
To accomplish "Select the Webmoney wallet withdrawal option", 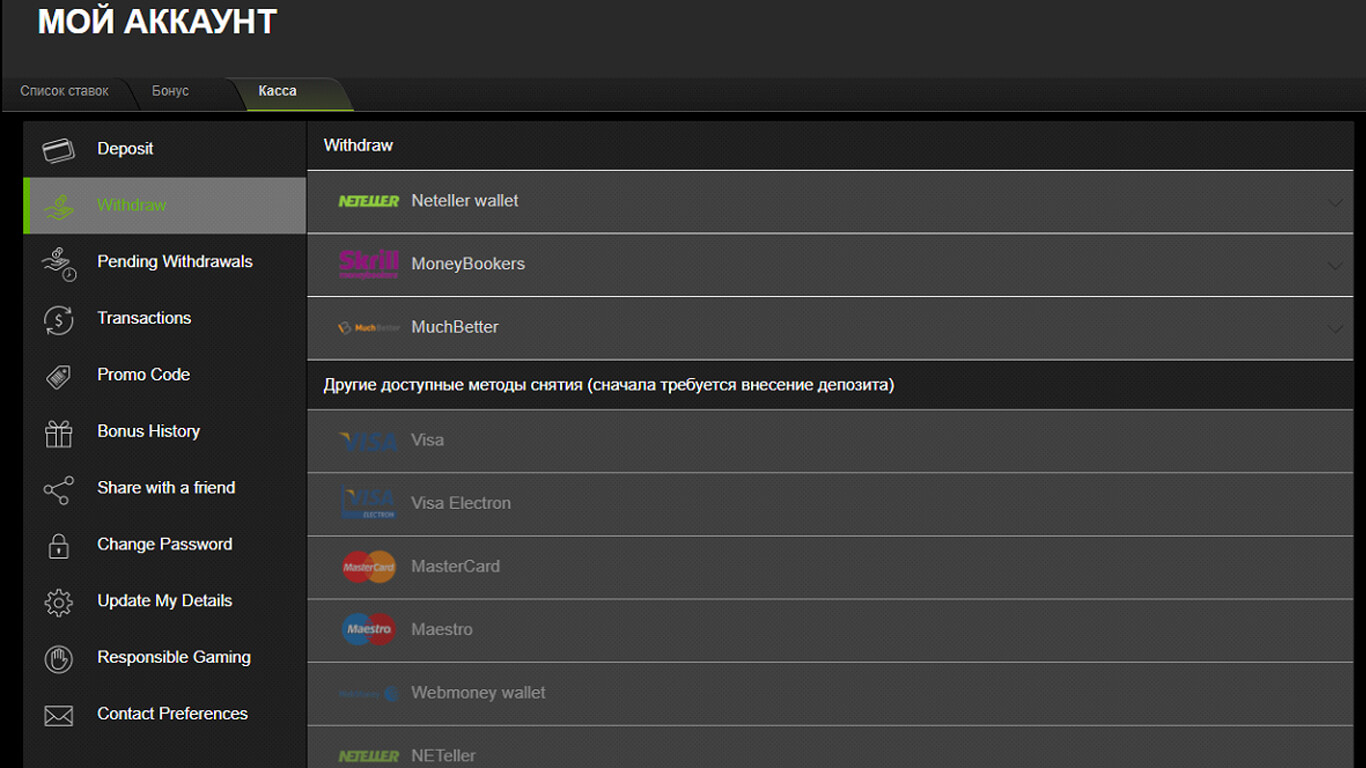I will click(x=478, y=692).
